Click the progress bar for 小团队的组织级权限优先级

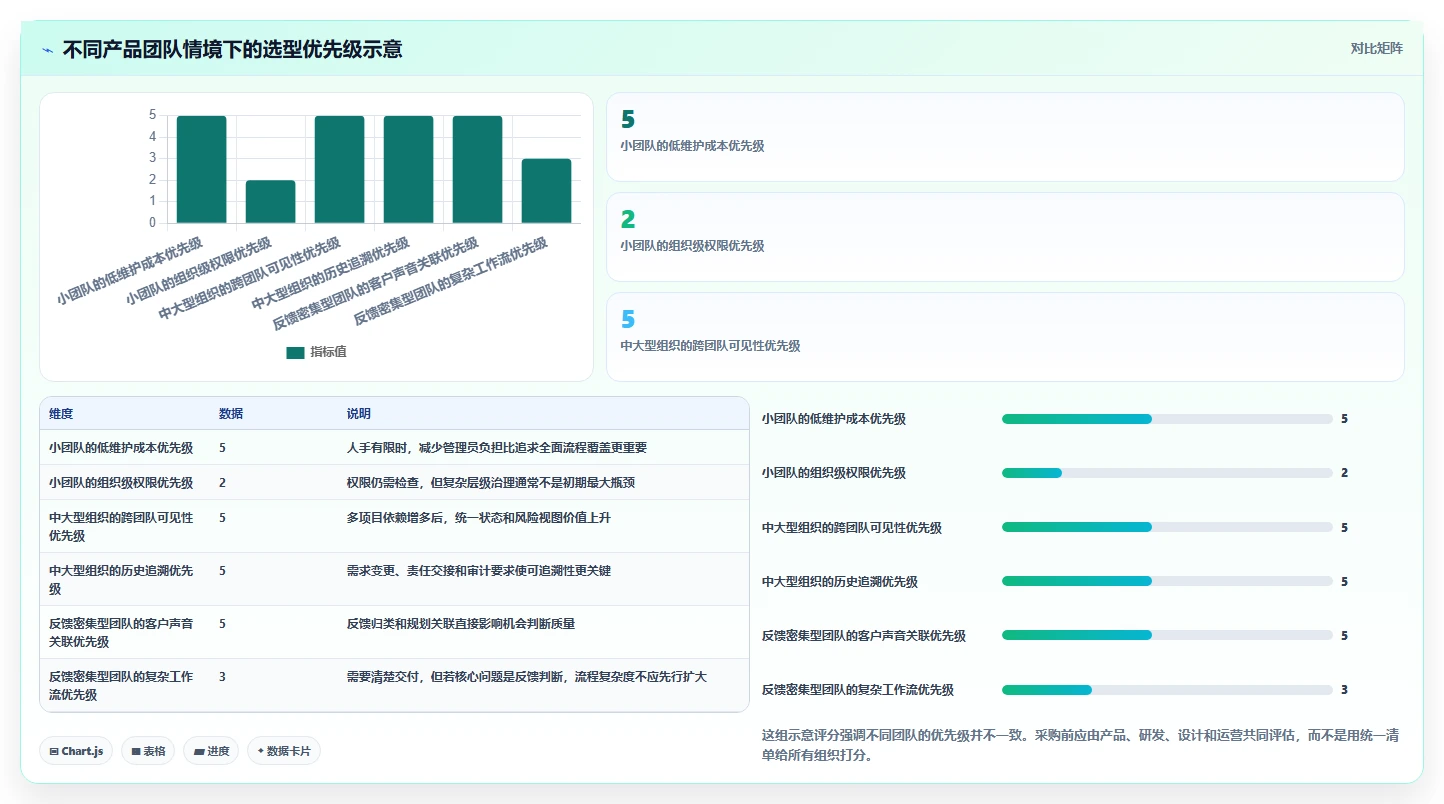1167,473
